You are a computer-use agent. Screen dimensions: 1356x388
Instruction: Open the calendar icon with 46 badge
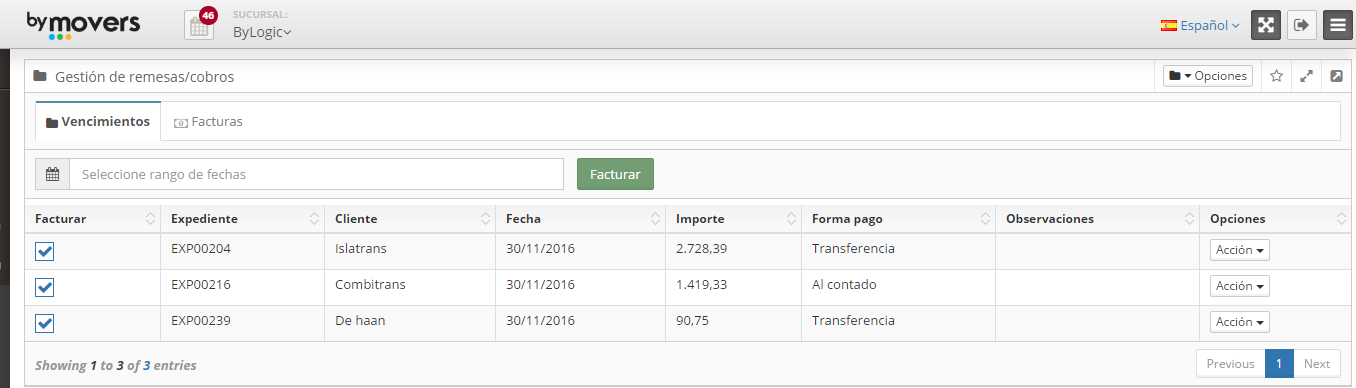(200, 25)
